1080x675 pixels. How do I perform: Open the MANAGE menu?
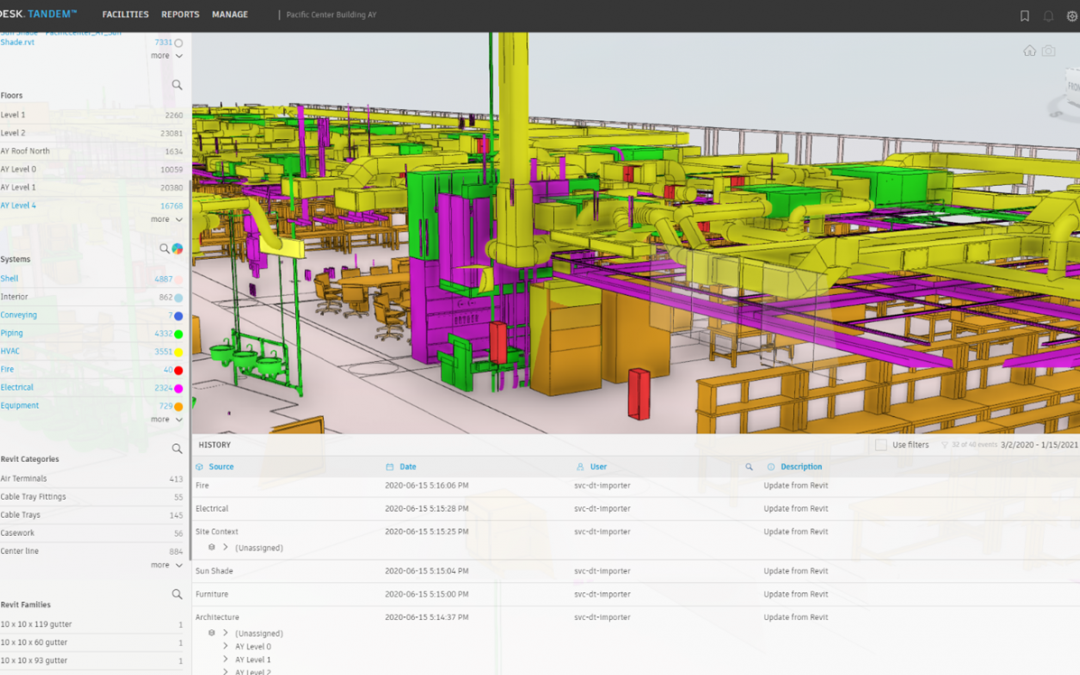pos(230,14)
